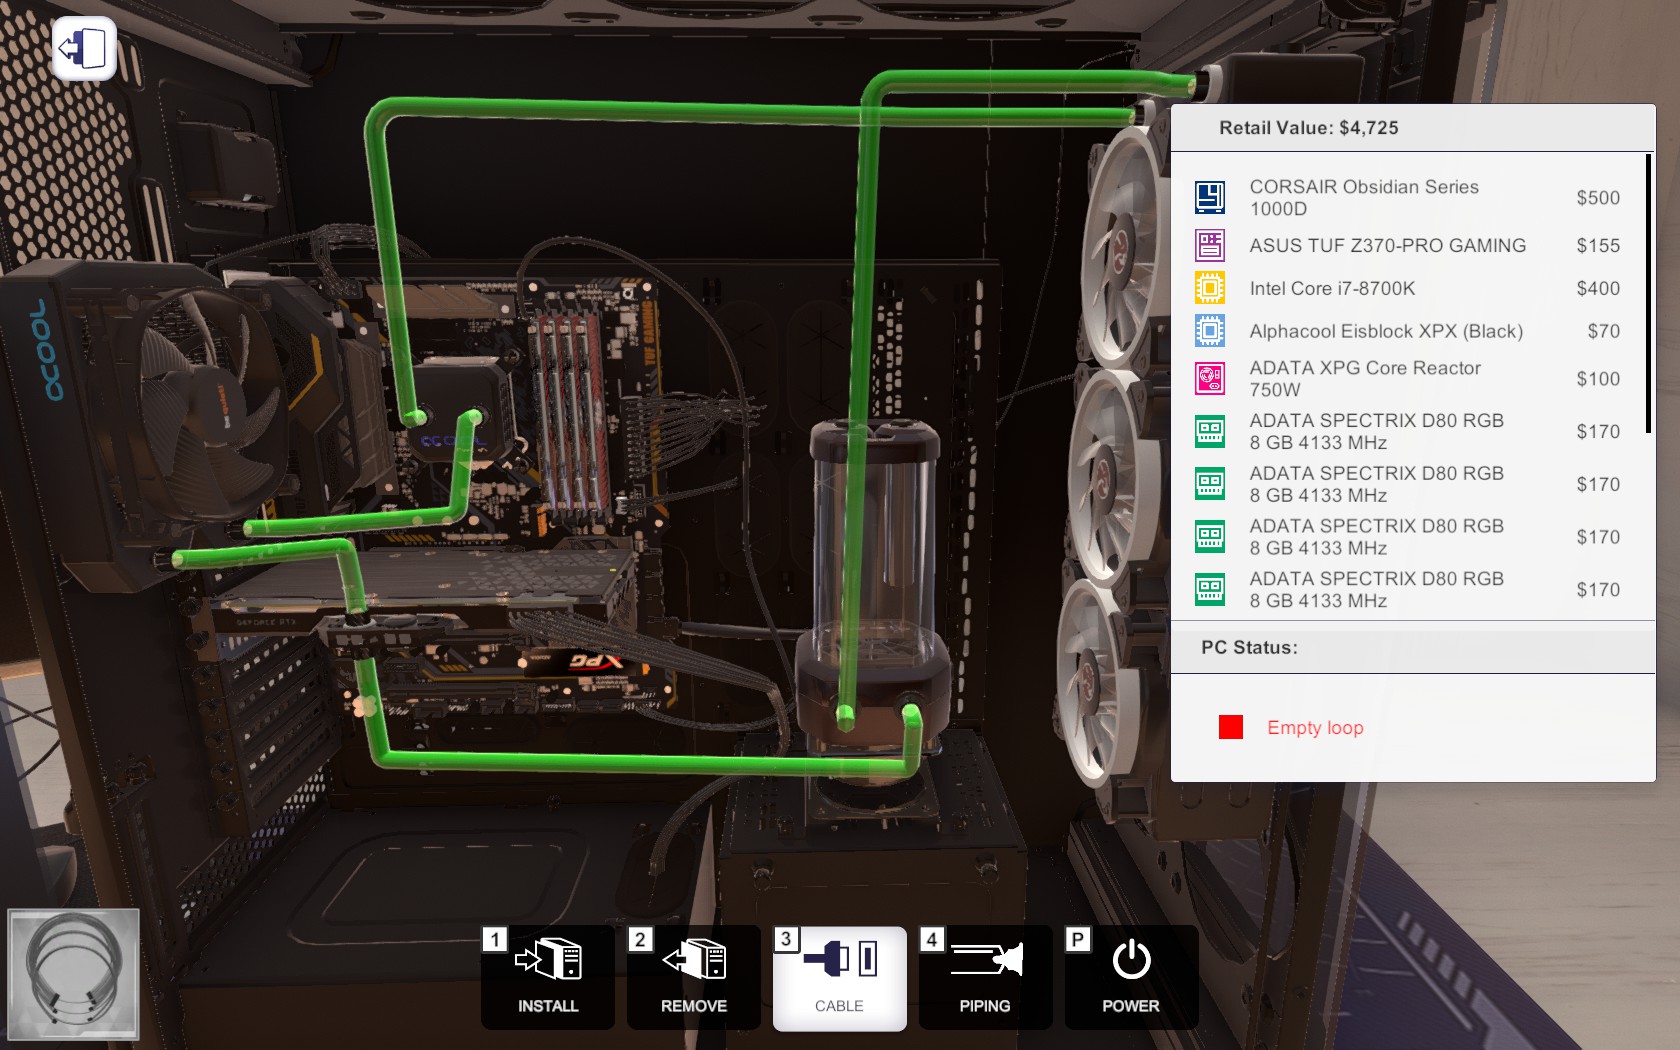Screen dimensions: 1680x1050
Task: Click the Retail Value: $4,725 header
Action: [x=1309, y=128]
